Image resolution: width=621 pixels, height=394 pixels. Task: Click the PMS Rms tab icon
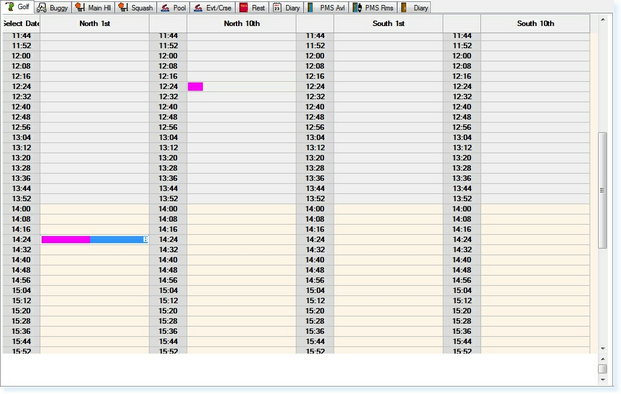point(357,8)
